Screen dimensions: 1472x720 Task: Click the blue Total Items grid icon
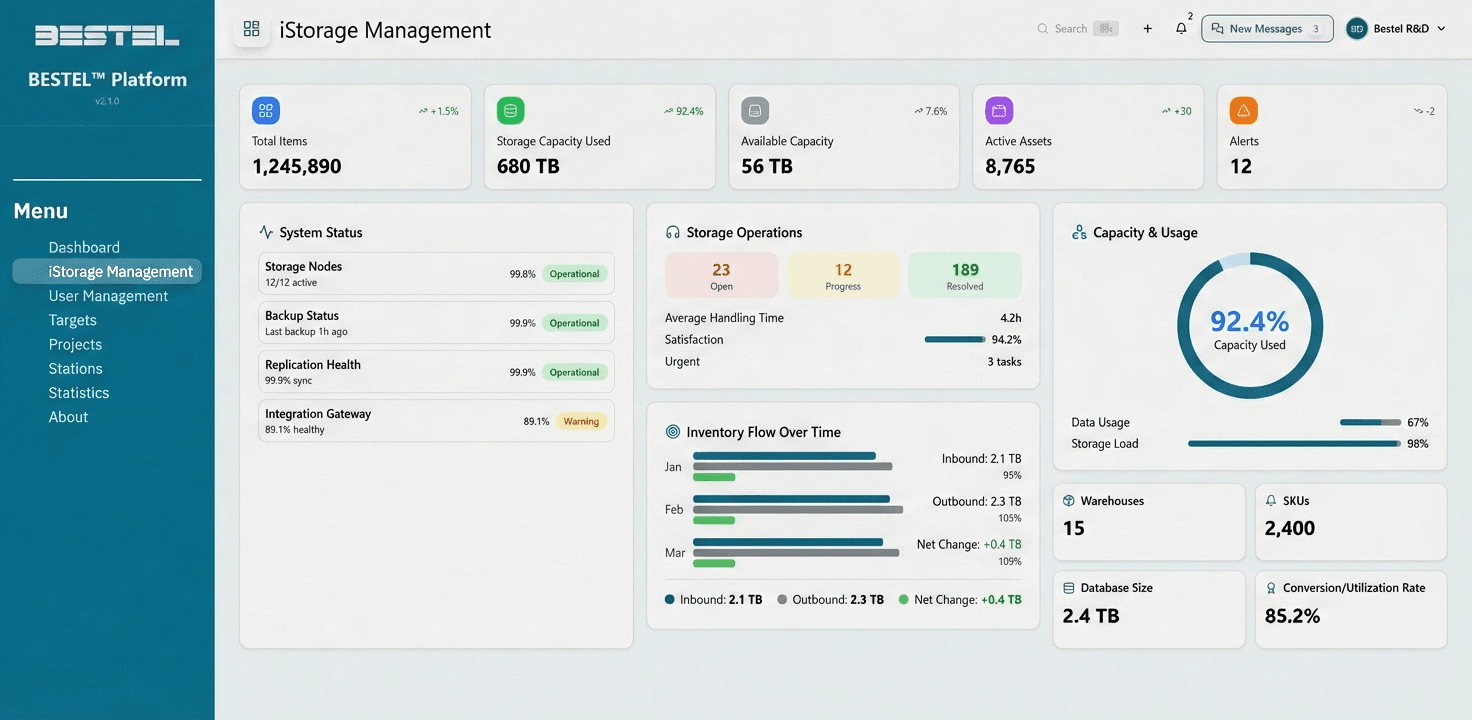265,110
